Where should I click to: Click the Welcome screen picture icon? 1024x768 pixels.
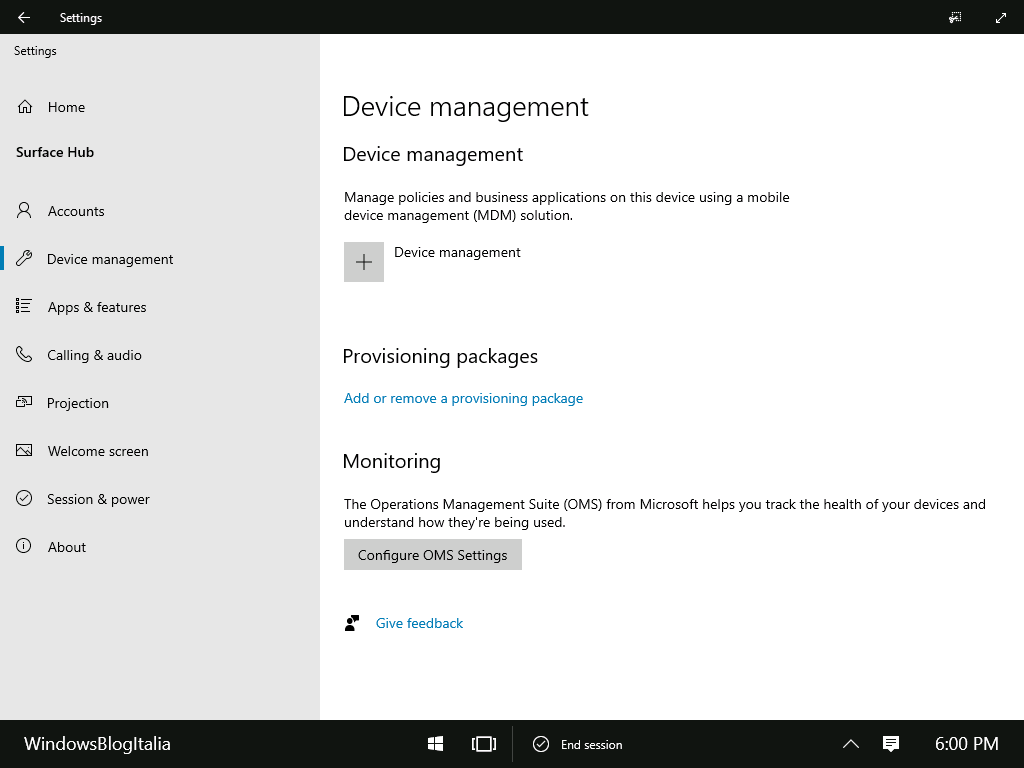pyautogui.click(x=24, y=451)
